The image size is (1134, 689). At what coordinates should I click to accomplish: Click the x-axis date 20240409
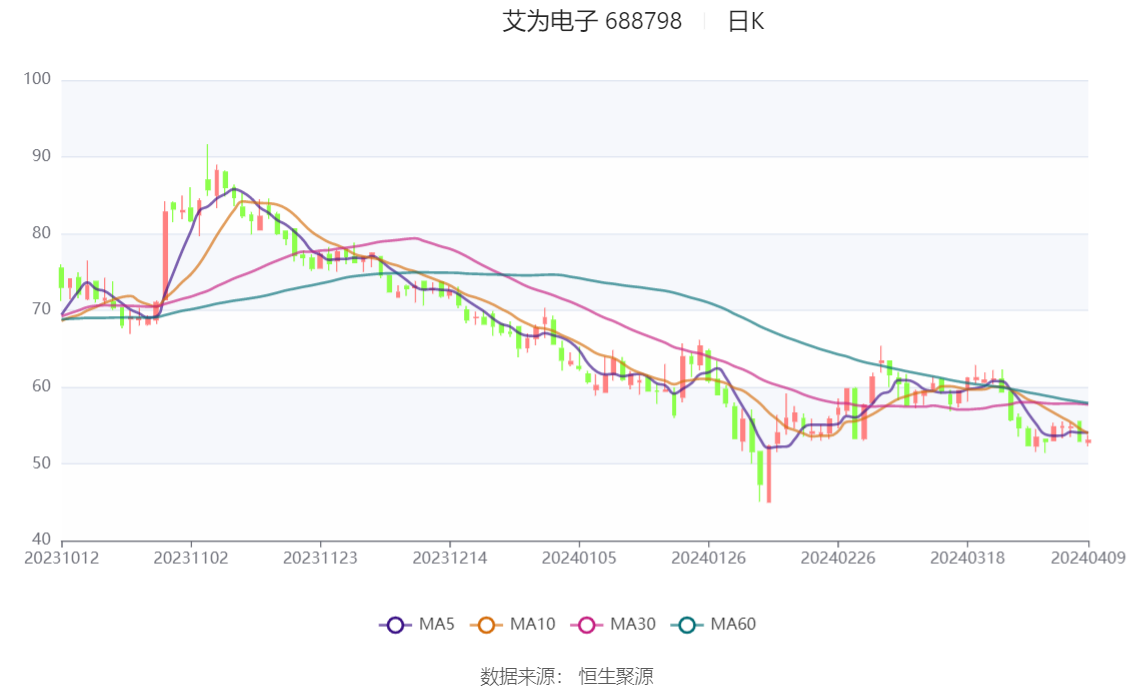[1088, 558]
